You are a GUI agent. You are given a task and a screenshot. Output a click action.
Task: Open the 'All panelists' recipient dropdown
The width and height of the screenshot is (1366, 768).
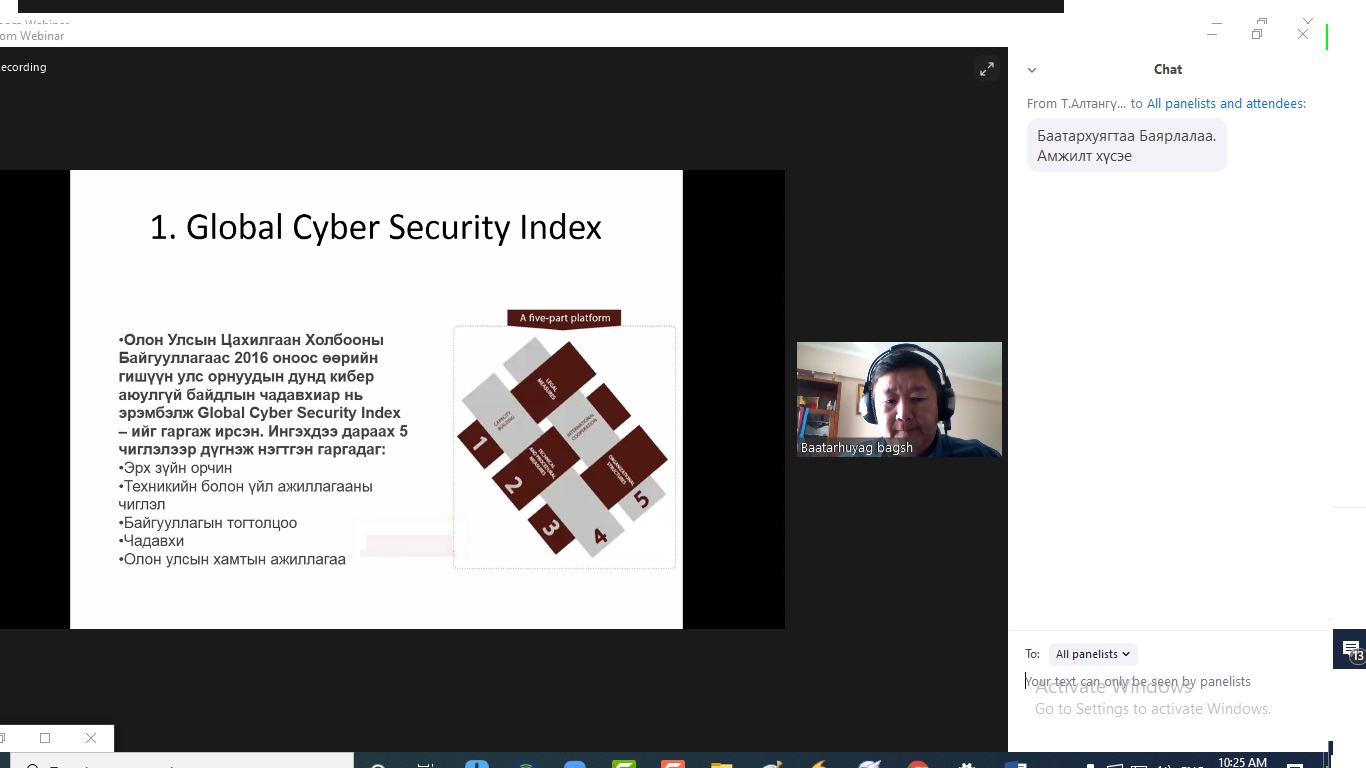[x=1092, y=654]
